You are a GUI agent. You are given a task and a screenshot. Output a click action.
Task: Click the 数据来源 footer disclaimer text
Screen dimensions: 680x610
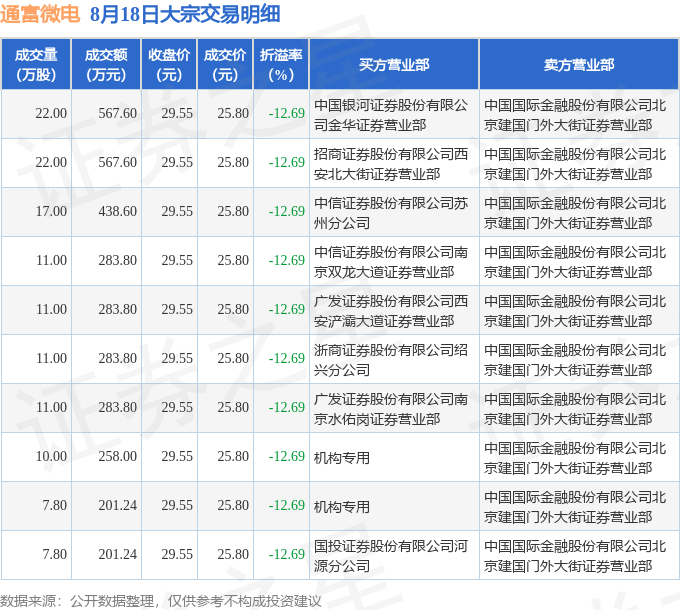161,601
